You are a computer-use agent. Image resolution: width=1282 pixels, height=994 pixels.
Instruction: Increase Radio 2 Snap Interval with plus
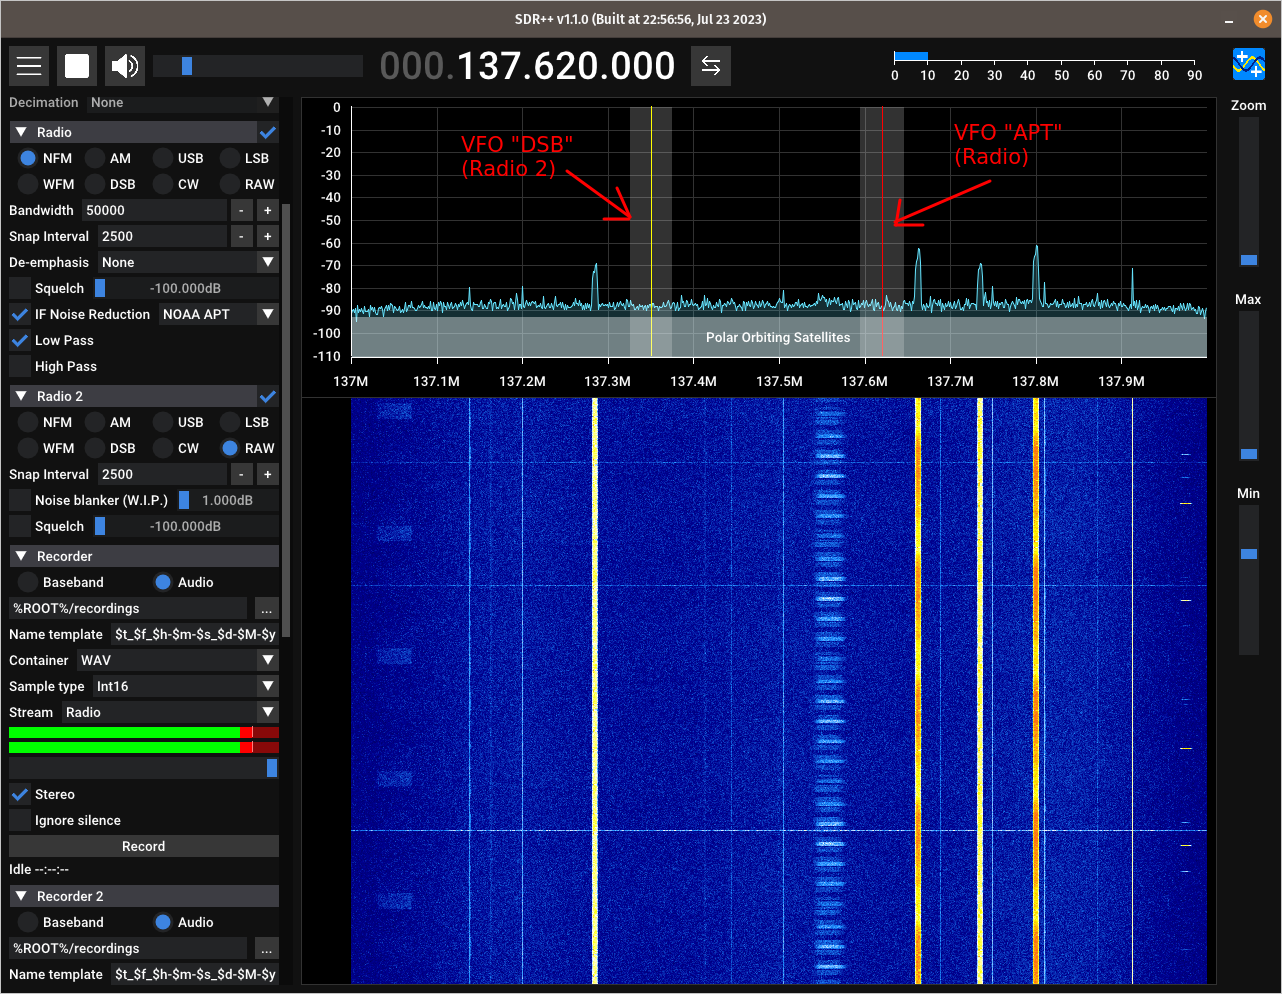click(x=267, y=474)
